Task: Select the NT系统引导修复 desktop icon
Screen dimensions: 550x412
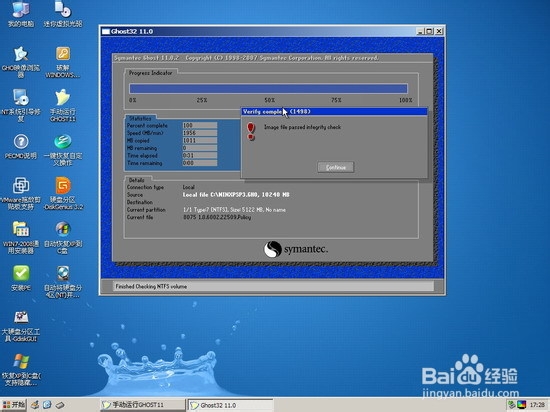Action: [21, 105]
